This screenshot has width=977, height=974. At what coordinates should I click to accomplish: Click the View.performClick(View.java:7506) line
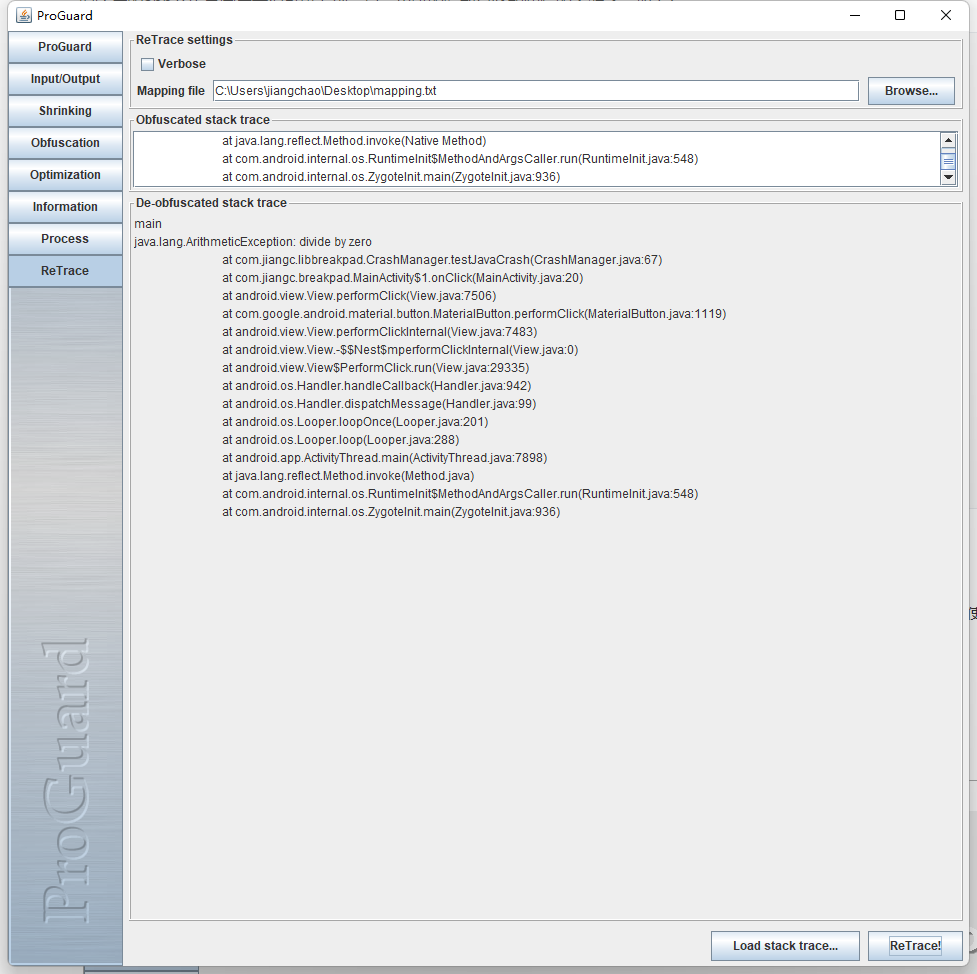click(x=359, y=296)
